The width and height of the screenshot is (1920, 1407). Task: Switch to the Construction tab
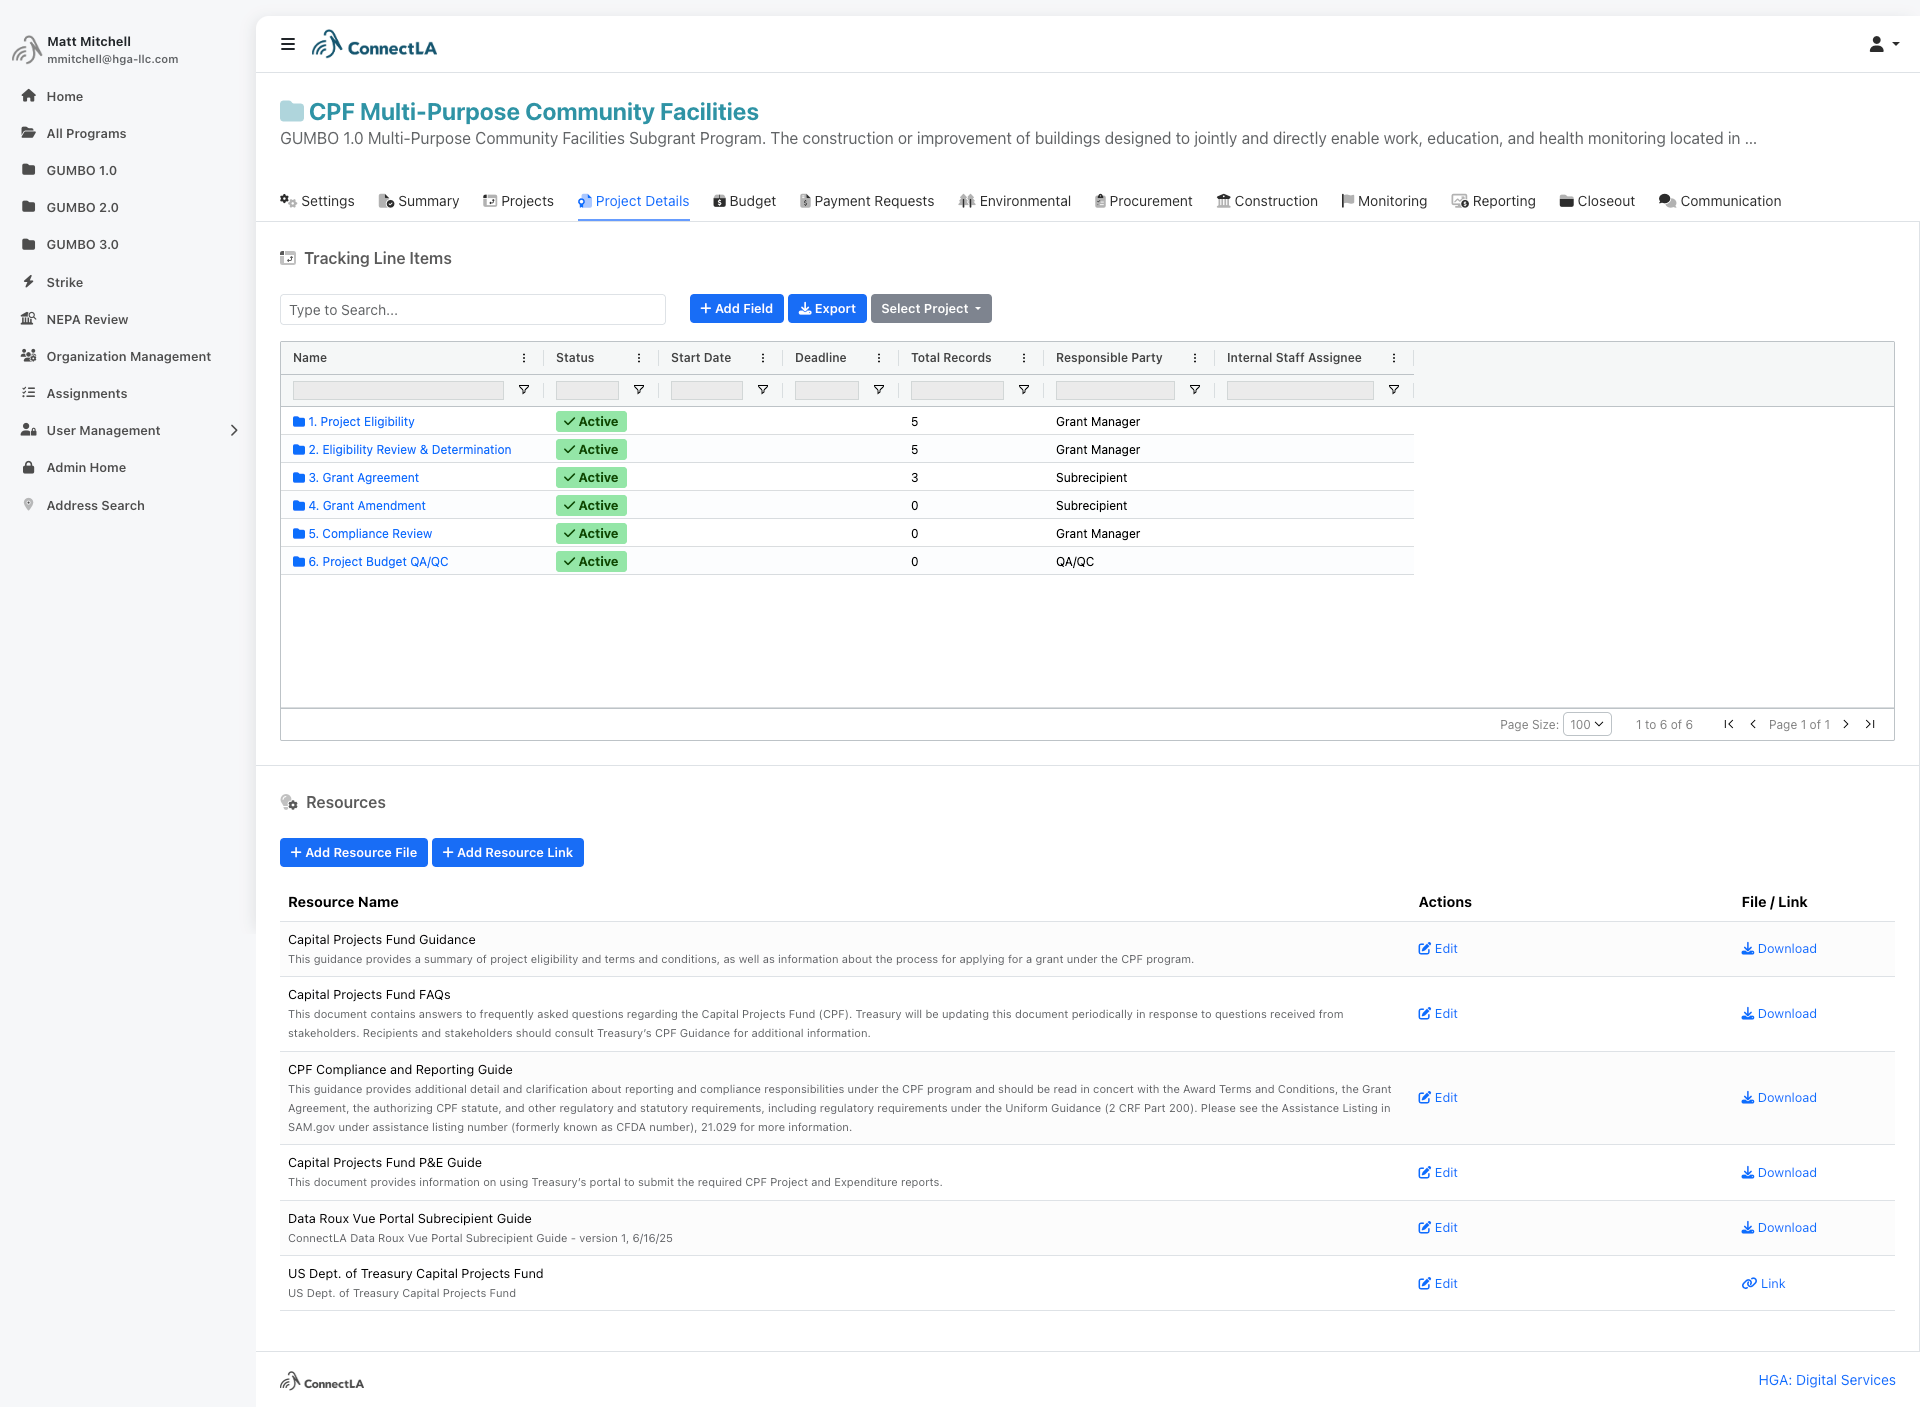[x=1267, y=201]
